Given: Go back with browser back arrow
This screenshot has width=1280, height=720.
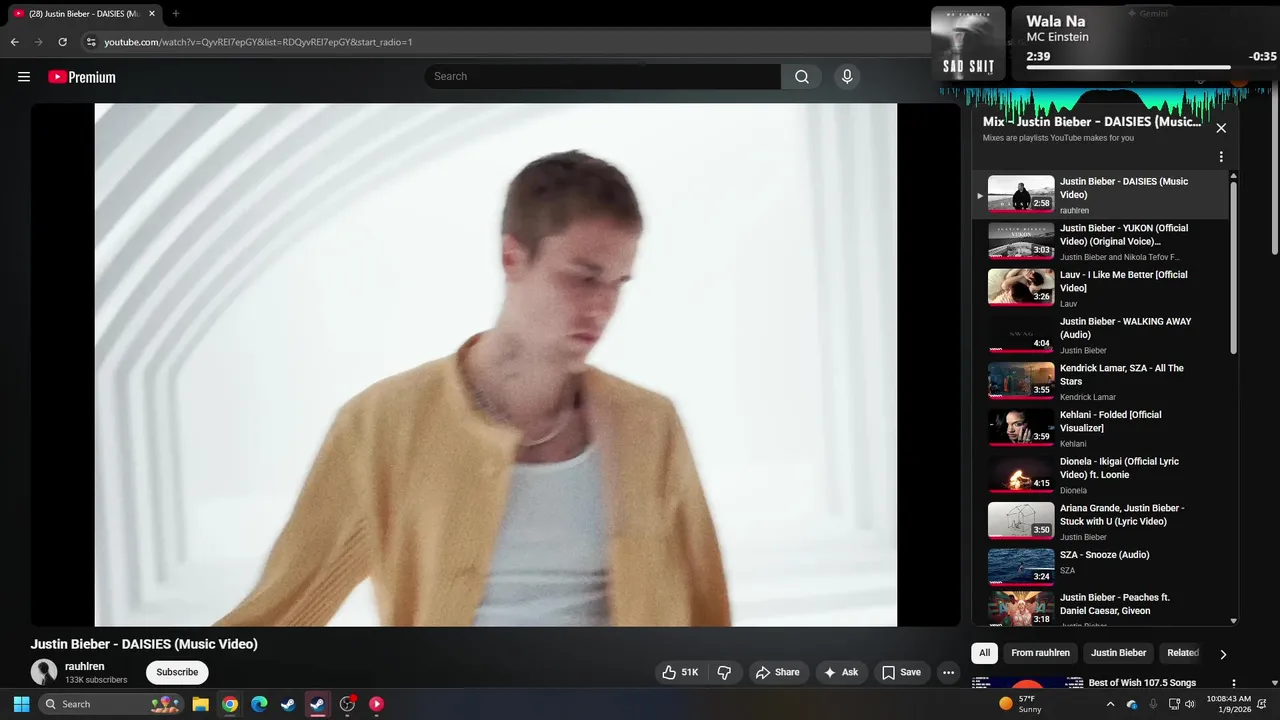Looking at the screenshot, I should tap(14, 42).
